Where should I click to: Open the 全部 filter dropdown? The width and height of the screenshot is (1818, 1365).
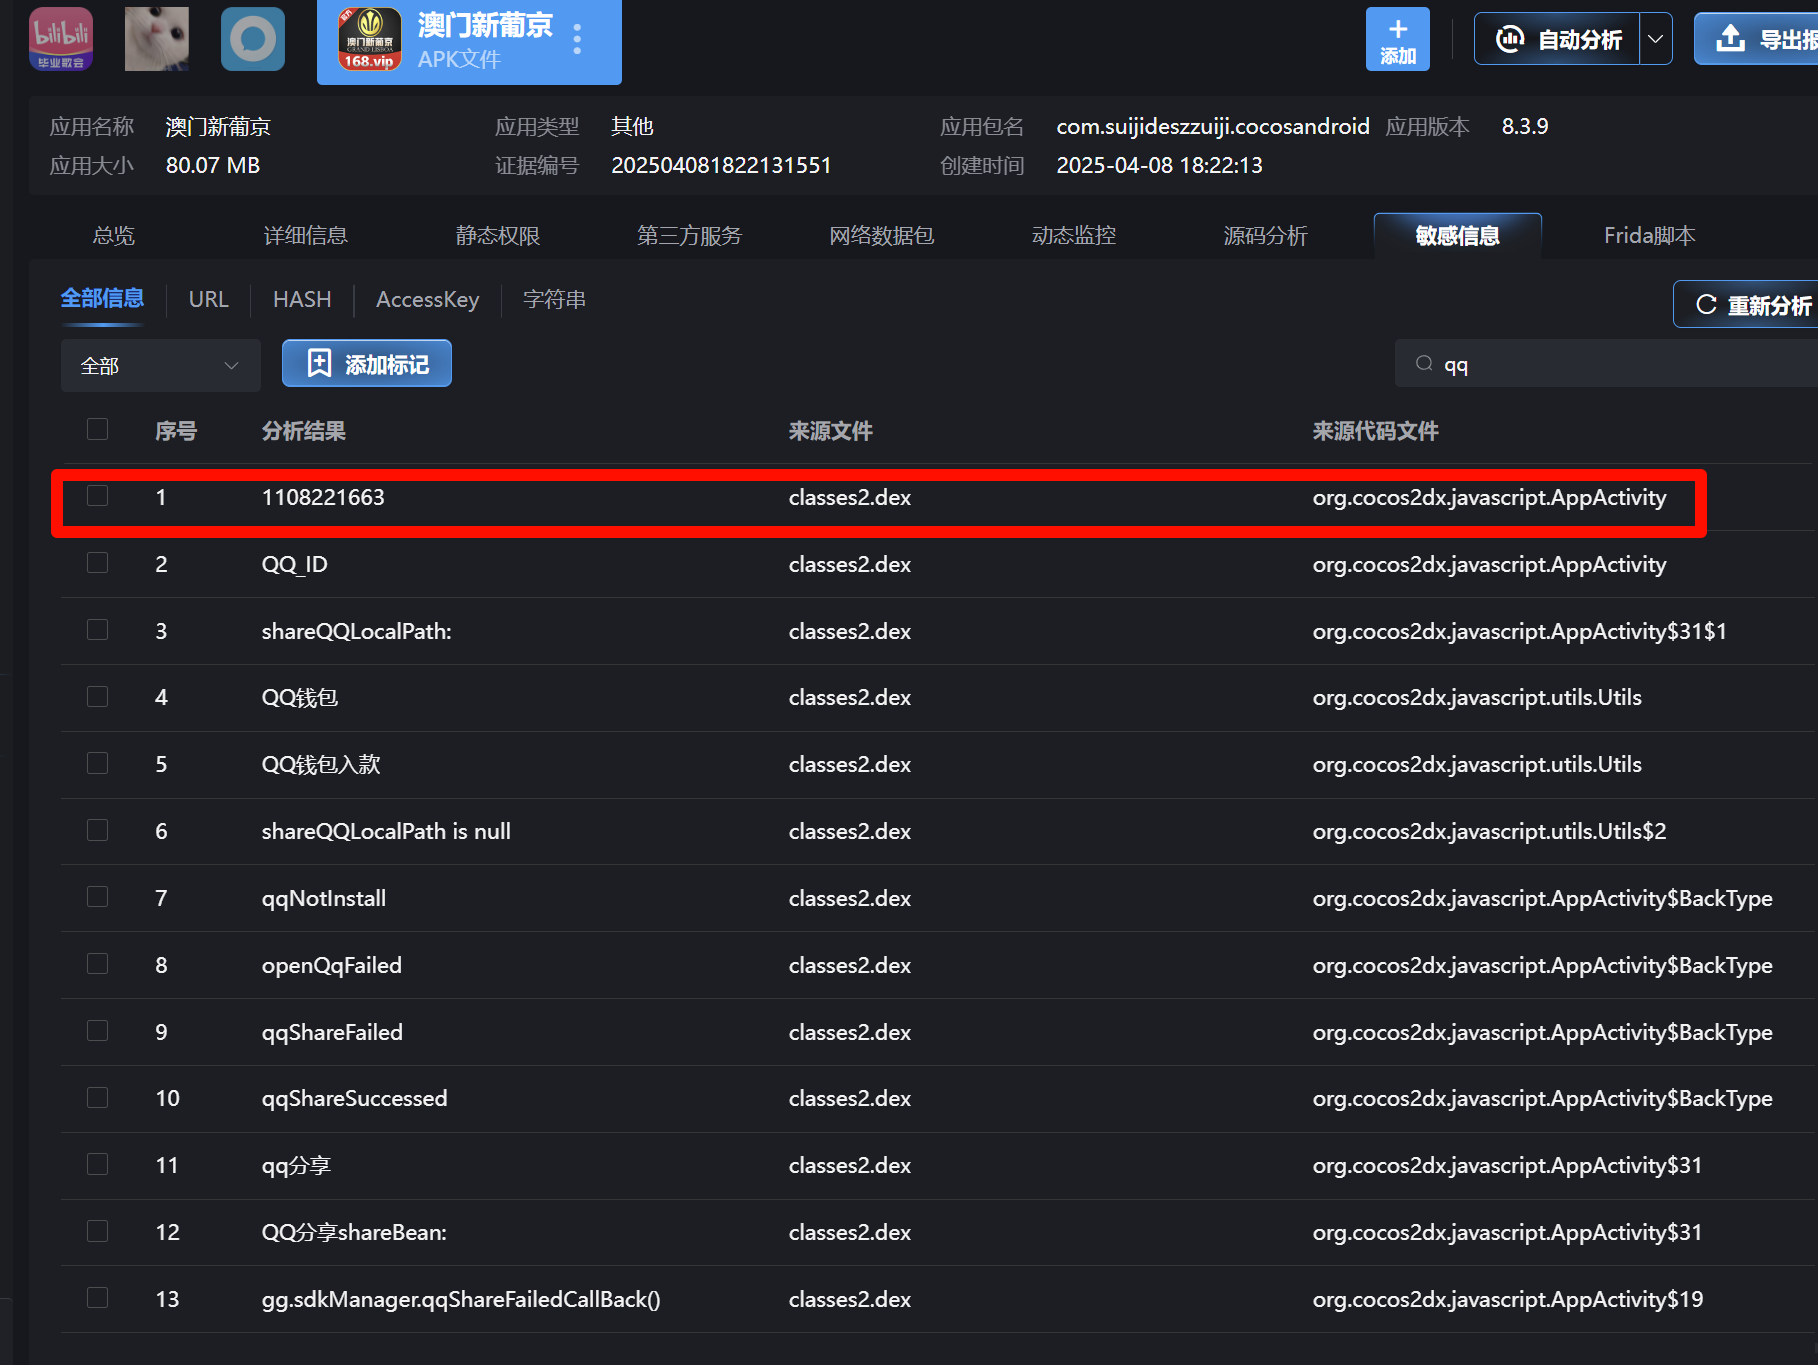tap(161, 366)
